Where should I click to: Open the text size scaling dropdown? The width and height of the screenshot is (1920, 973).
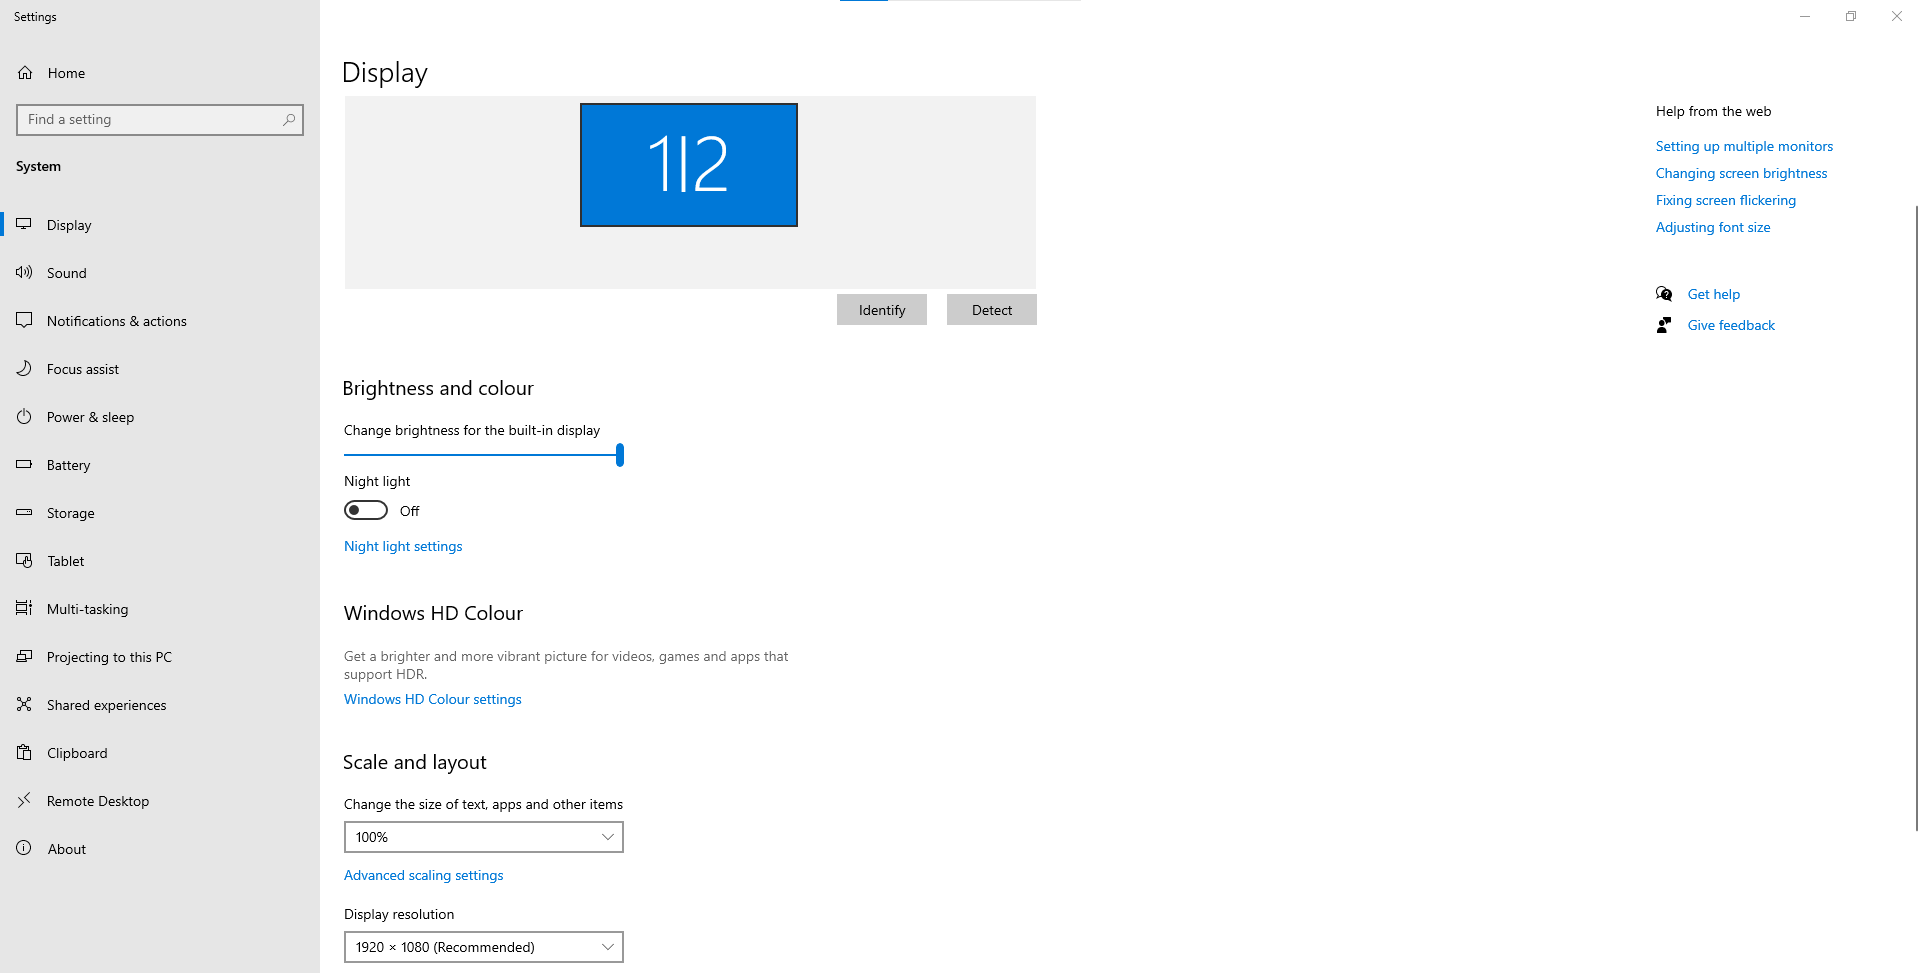pyautogui.click(x=484, y=837)
